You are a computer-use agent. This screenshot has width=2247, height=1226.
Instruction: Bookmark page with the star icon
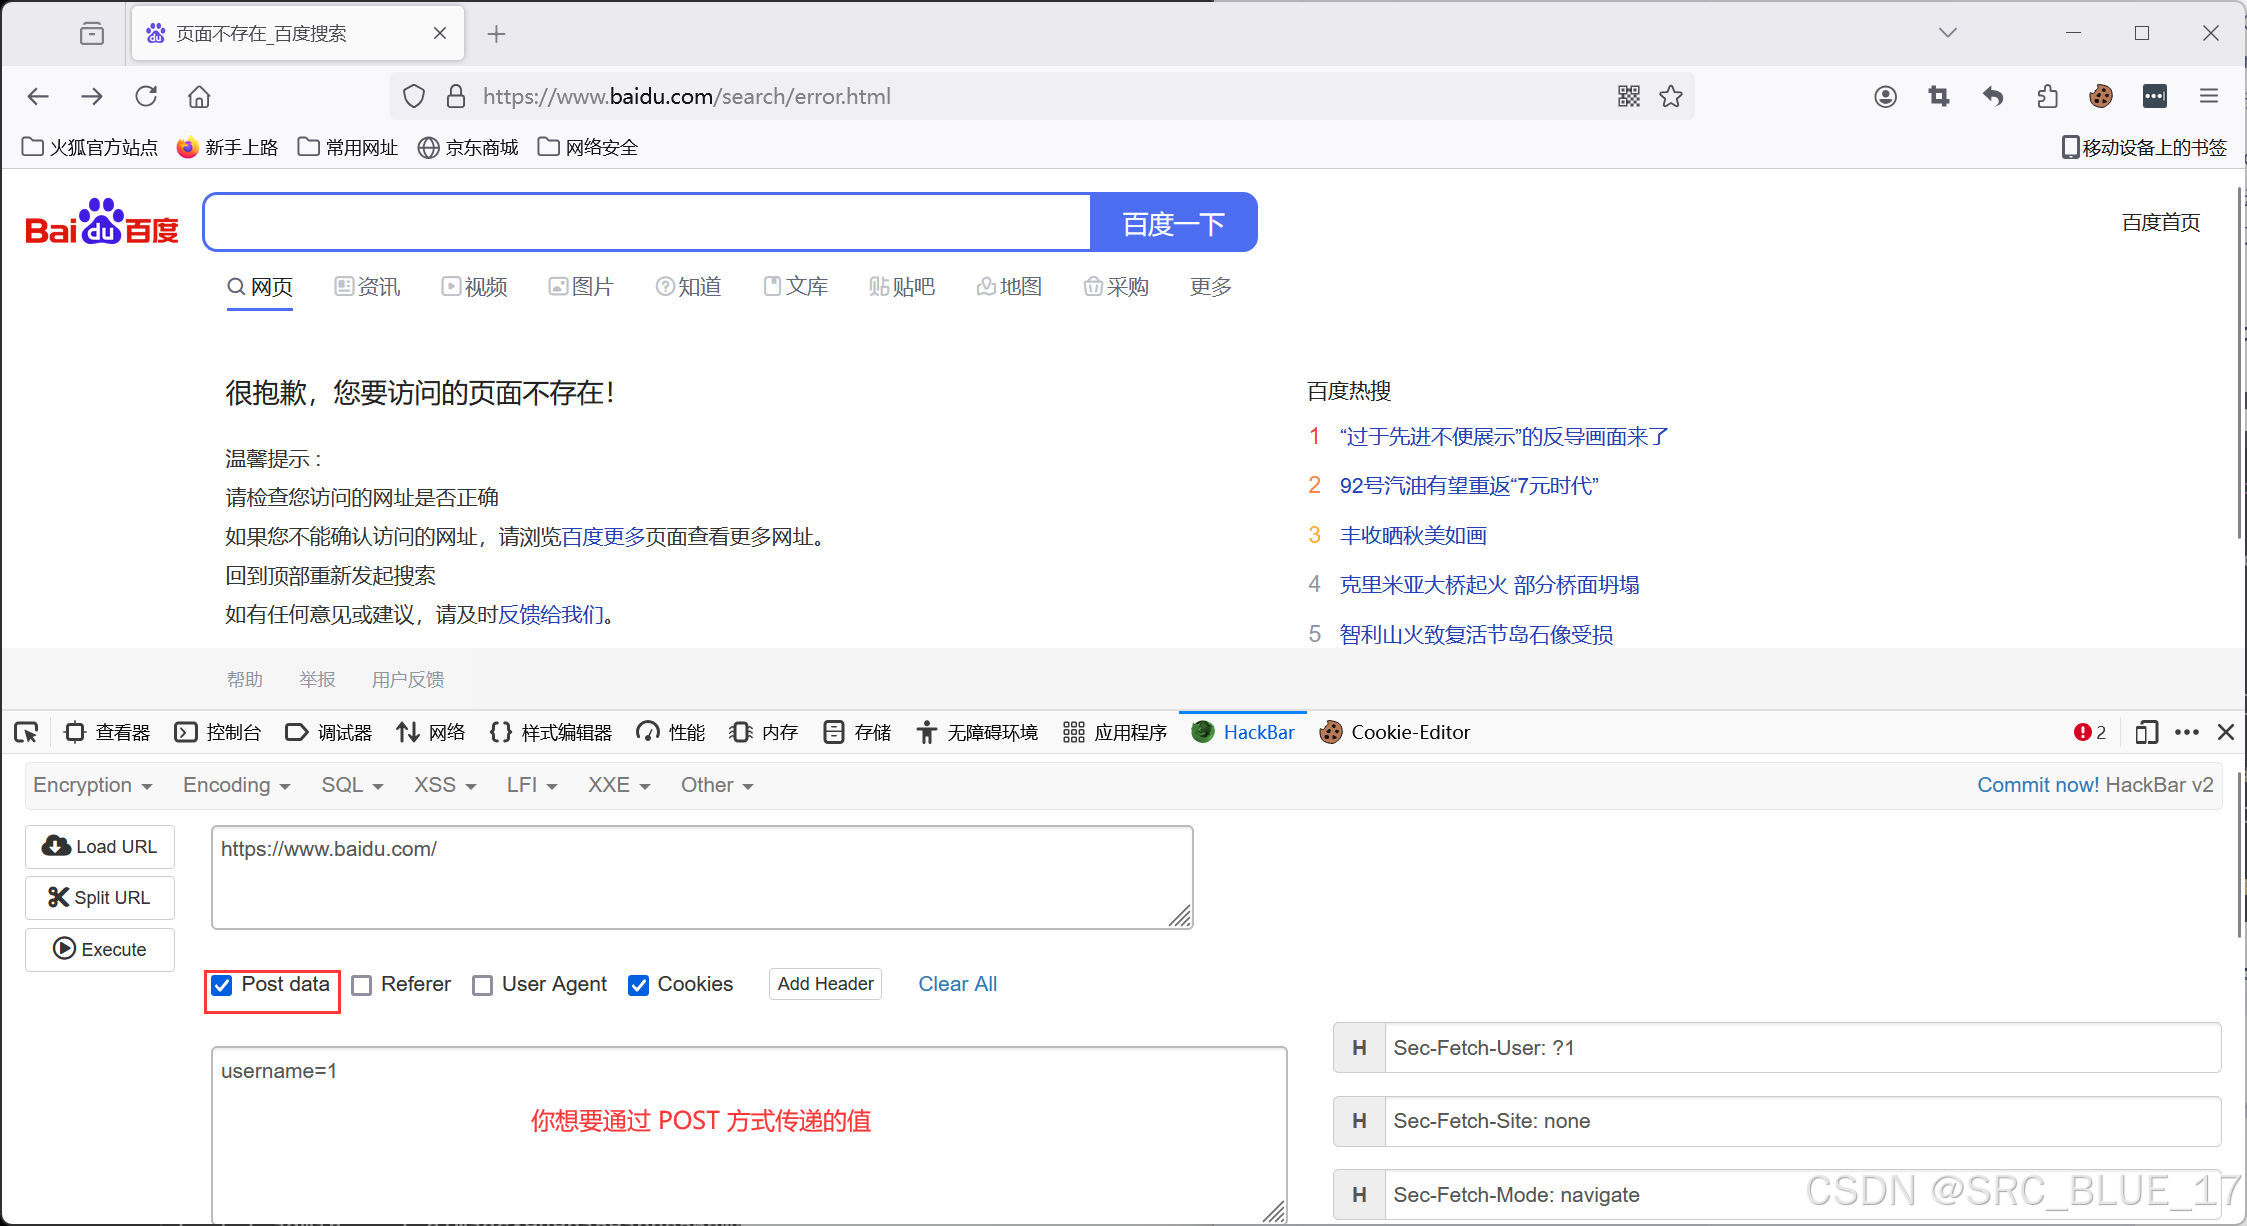(x=1671, y=96)
